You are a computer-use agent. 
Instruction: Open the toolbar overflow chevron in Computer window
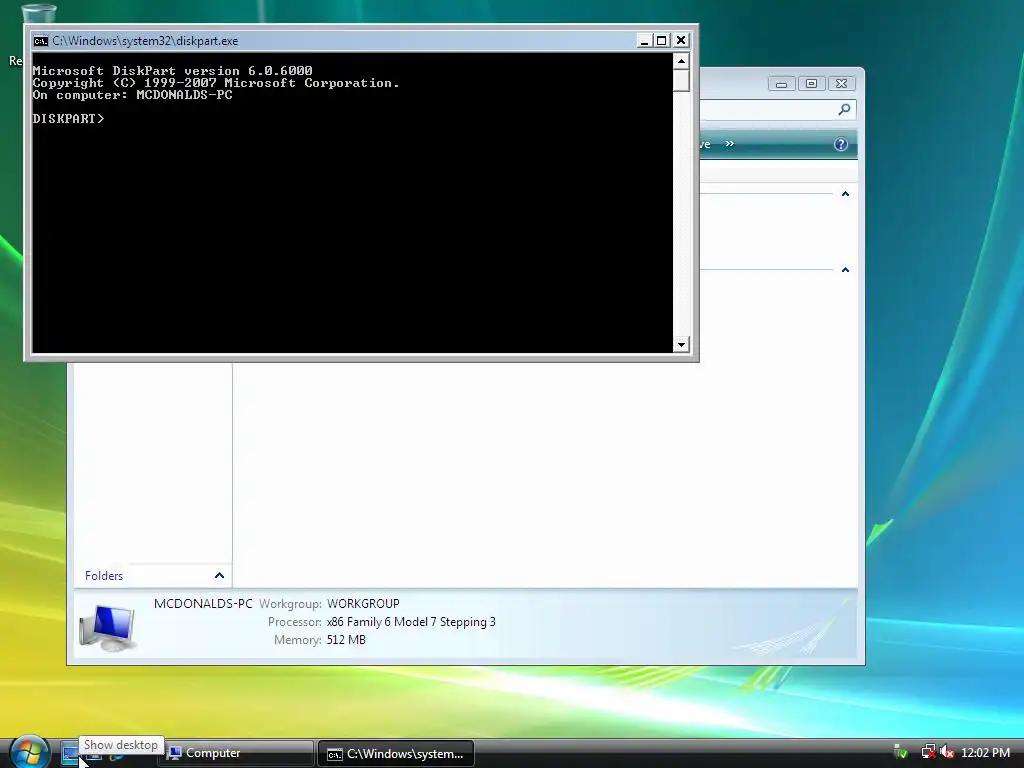pos(729,144)
